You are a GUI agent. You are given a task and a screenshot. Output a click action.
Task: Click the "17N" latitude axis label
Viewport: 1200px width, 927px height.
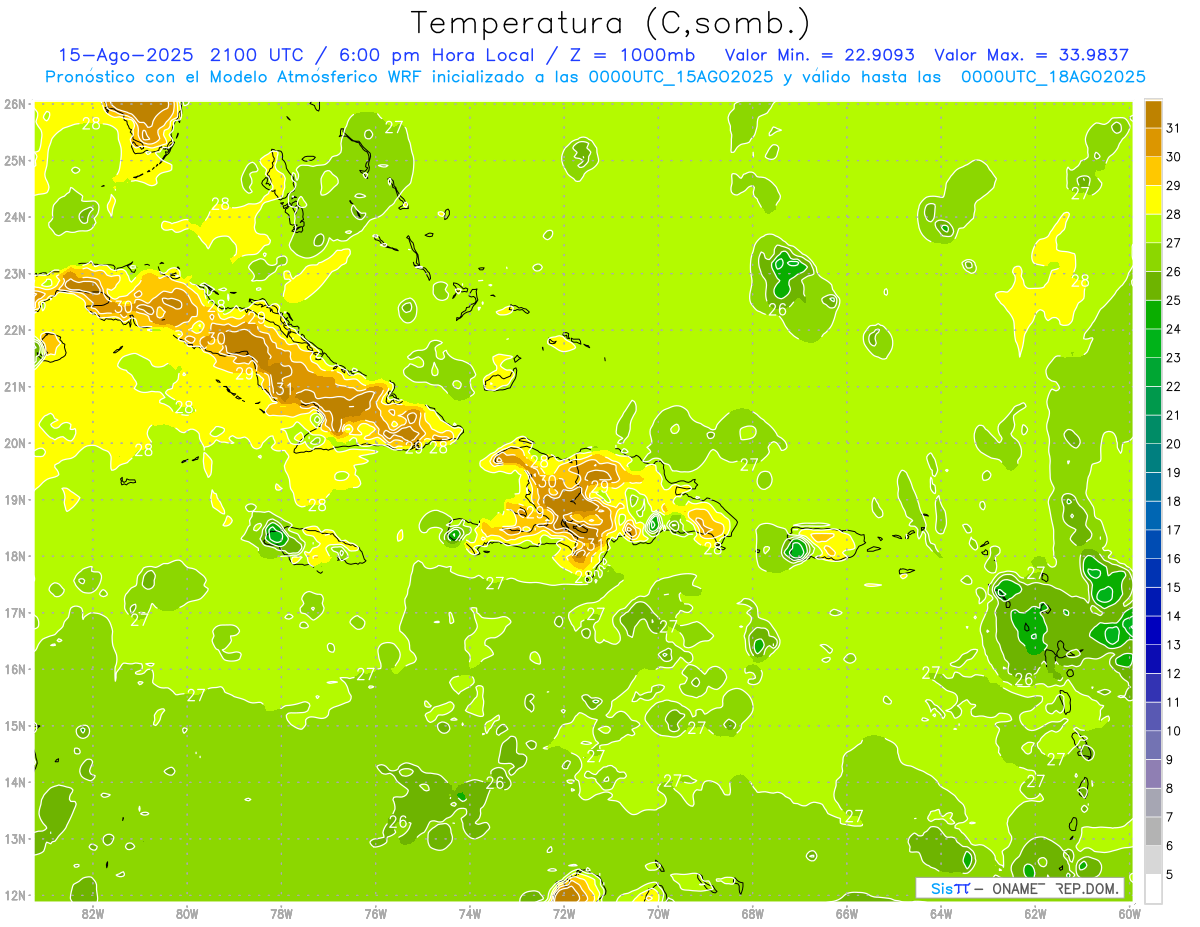15,613
